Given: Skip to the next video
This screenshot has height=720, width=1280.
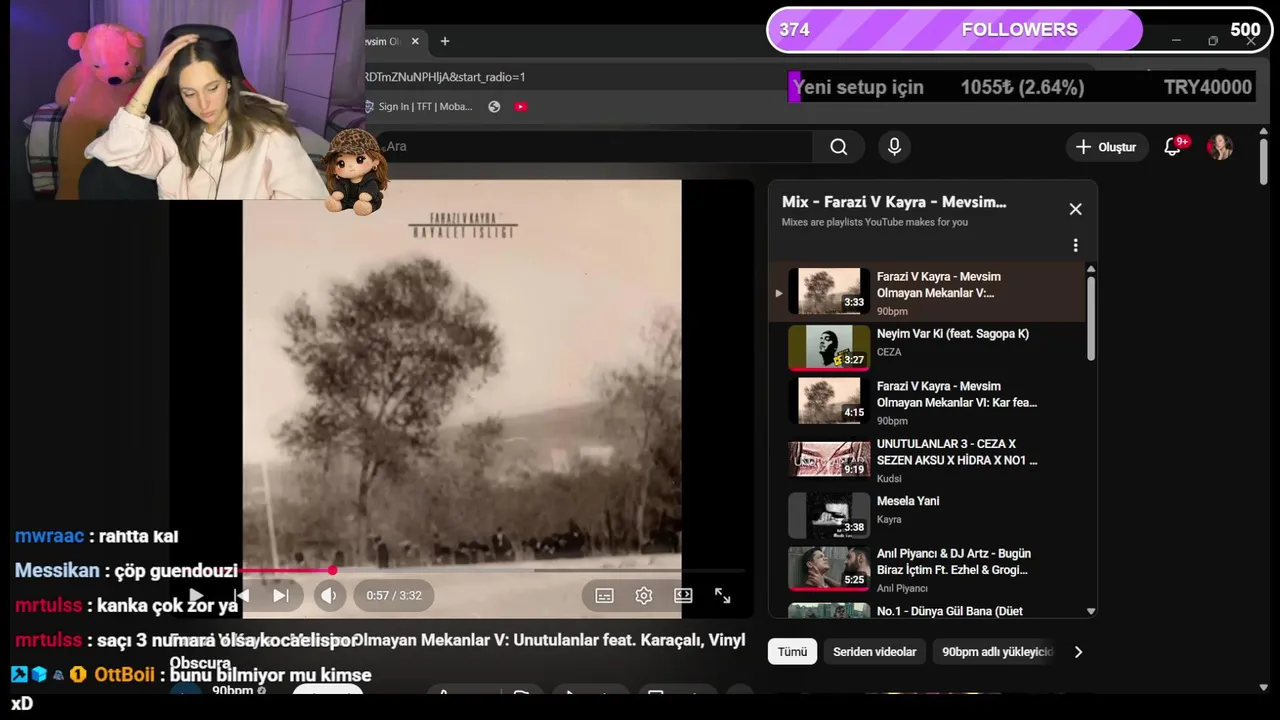Looking at the screenshot, I should point(281,596).
